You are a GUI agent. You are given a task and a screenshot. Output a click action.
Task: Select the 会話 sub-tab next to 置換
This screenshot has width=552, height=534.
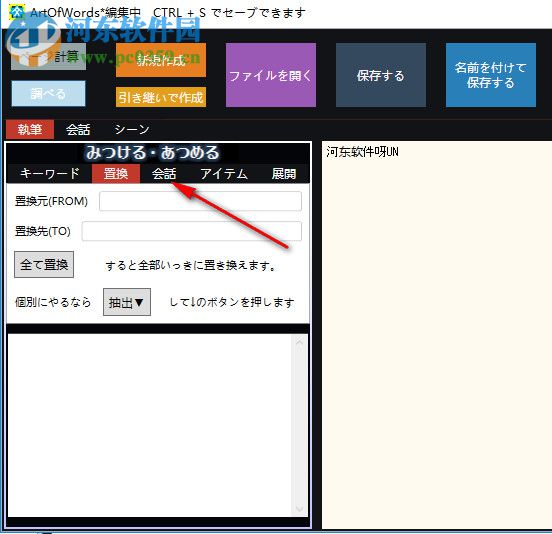coord(164,174)
